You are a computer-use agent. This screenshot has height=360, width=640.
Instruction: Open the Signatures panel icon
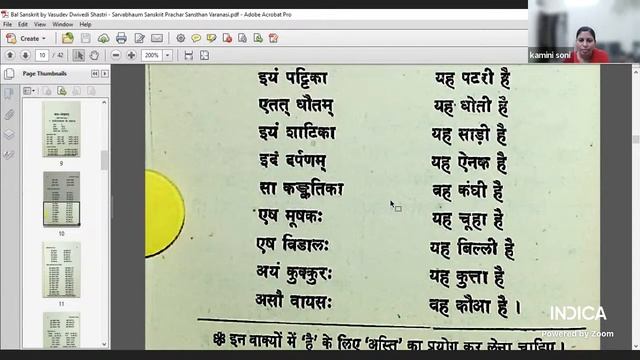click(9, 155)
